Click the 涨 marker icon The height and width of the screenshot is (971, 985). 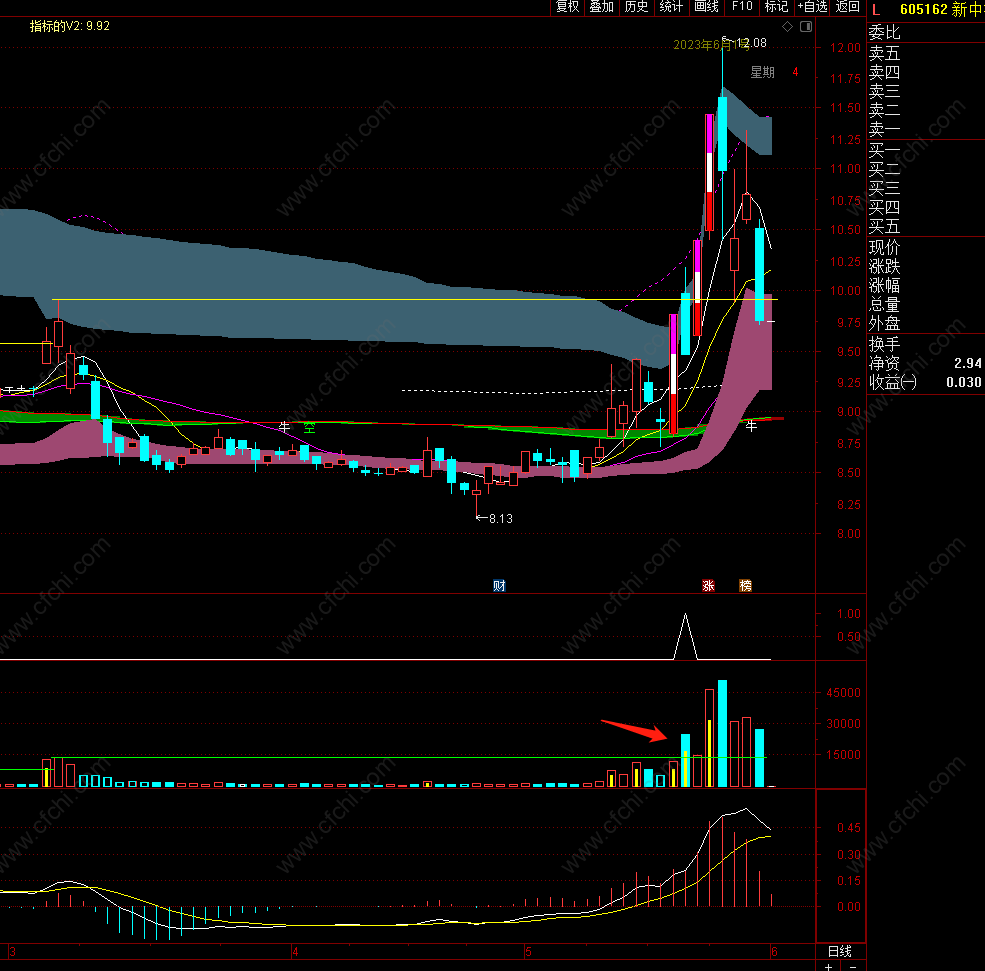tap(709, 585)
